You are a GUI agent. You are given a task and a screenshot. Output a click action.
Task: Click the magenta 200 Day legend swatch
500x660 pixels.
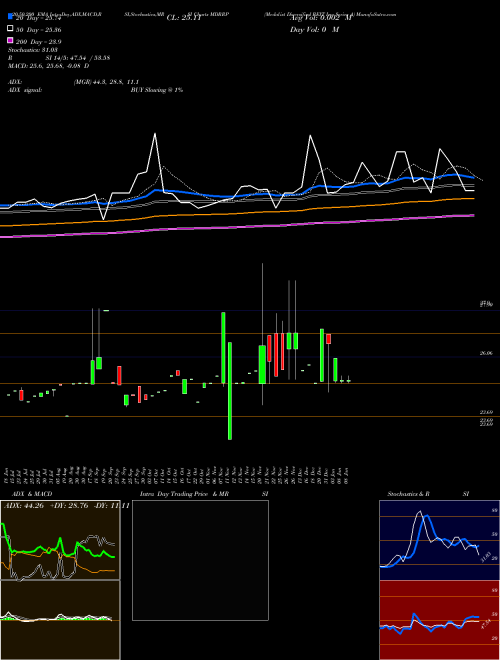10,41
